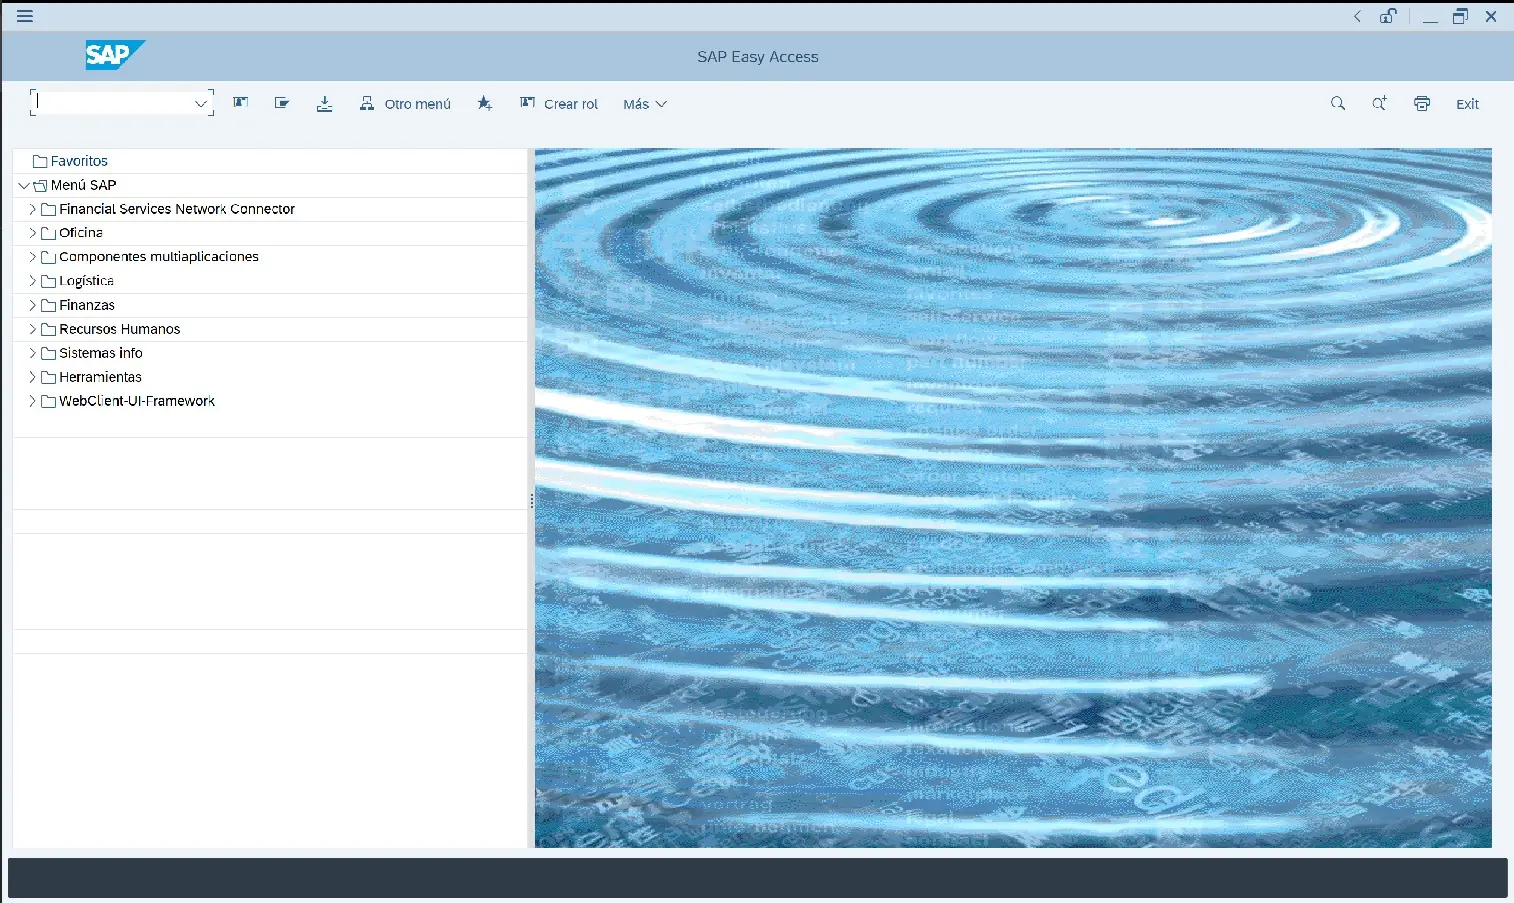Open the hamburger menu icon

[x=25, y=16]
